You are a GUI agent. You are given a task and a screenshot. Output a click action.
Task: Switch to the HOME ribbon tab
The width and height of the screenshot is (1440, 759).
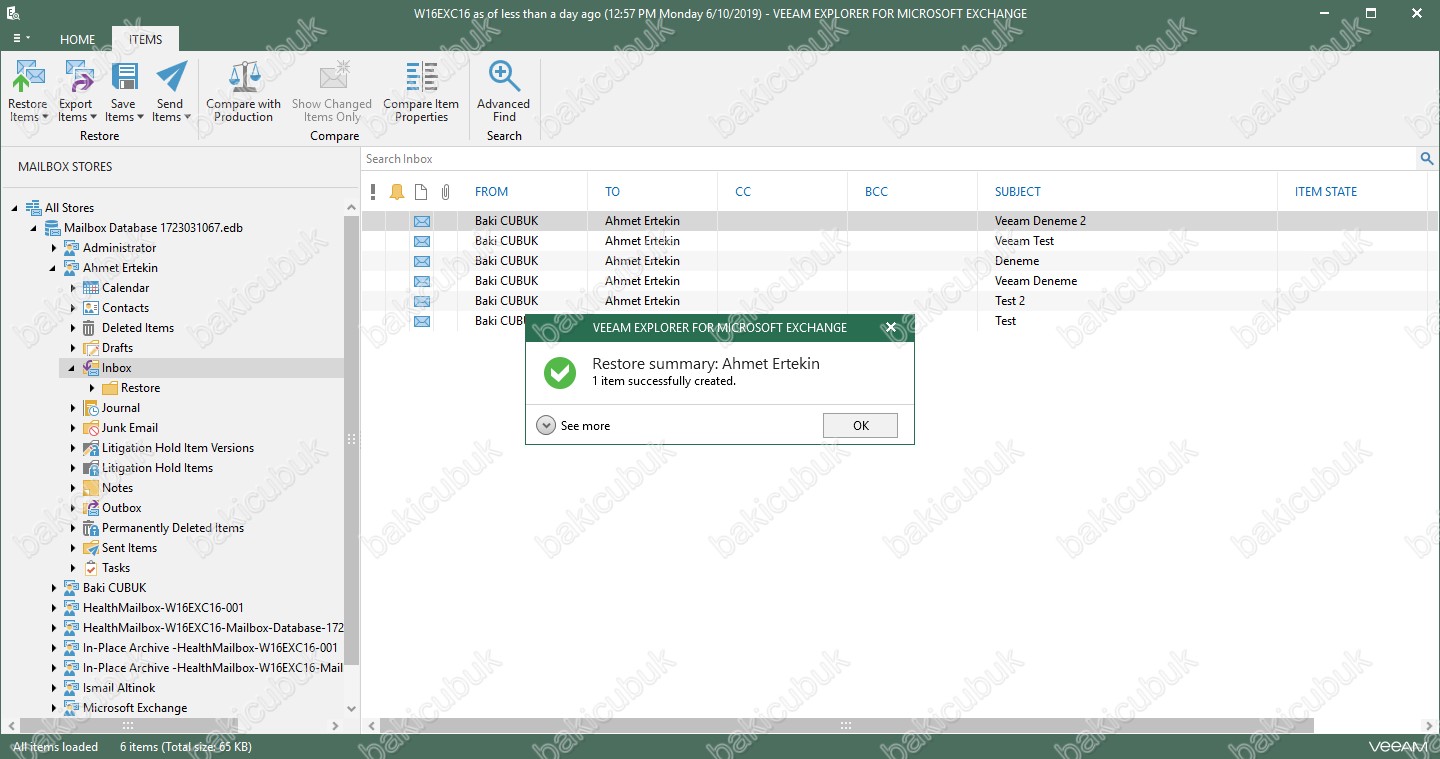click(78, 40)
